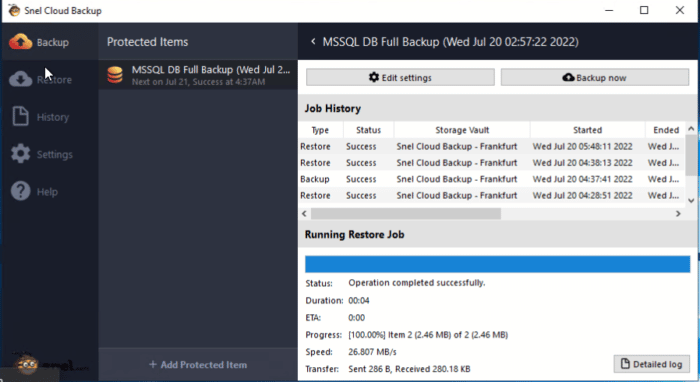Click the Running Restore Job heading
Image resolution: width=700 pixels, height=382 pixels.
click(354, 235)
